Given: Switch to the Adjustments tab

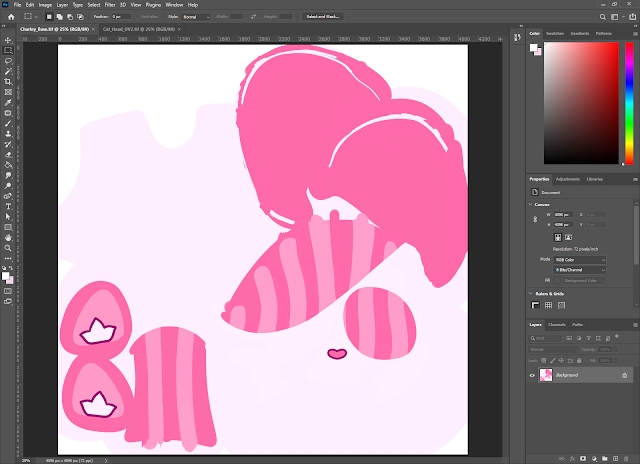Looking at the screenshot, I should pos(568,179).
